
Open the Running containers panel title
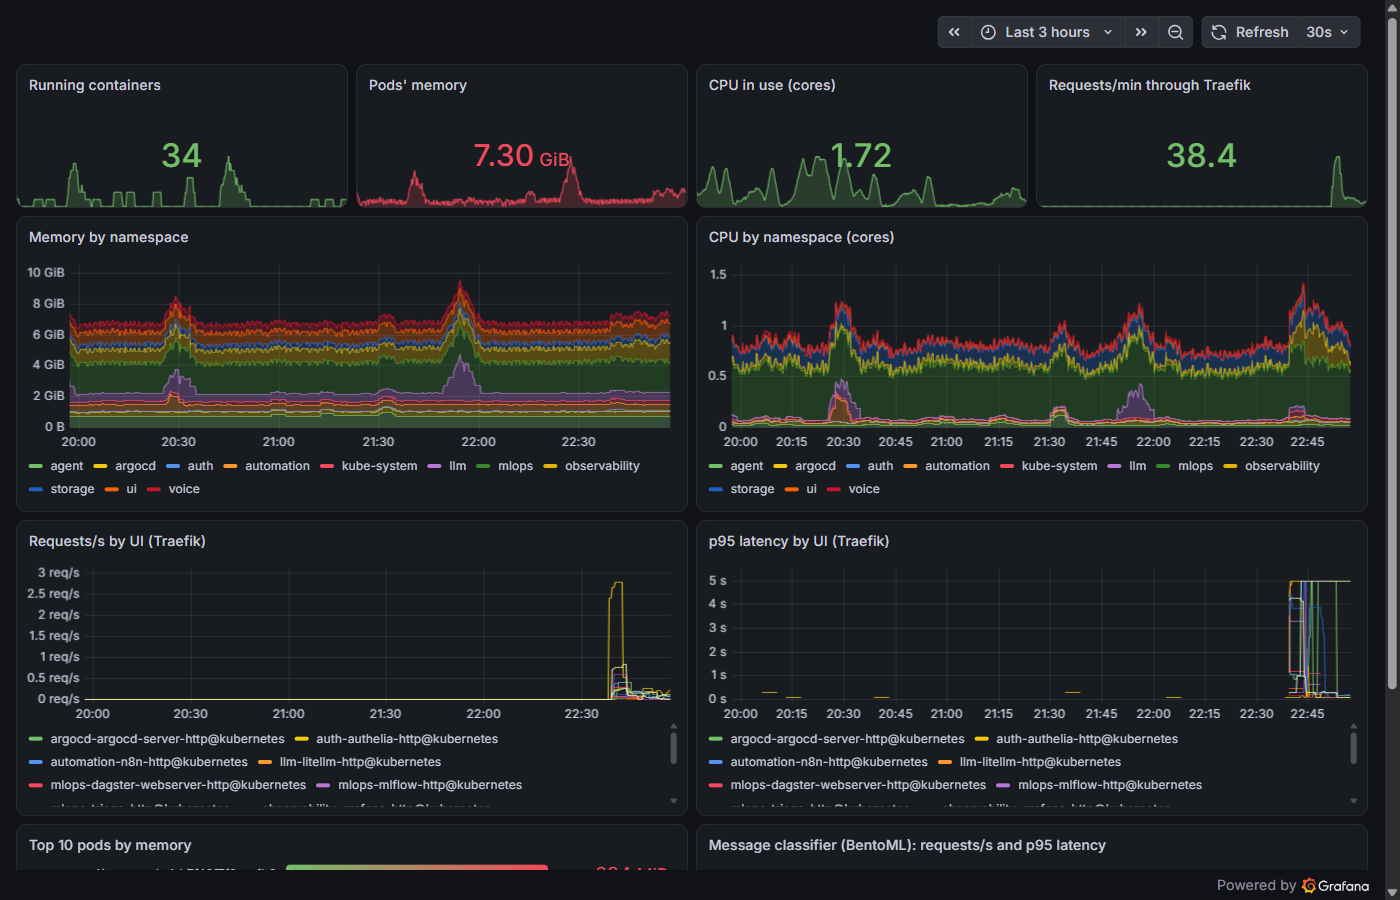click(x=95, y=85)
